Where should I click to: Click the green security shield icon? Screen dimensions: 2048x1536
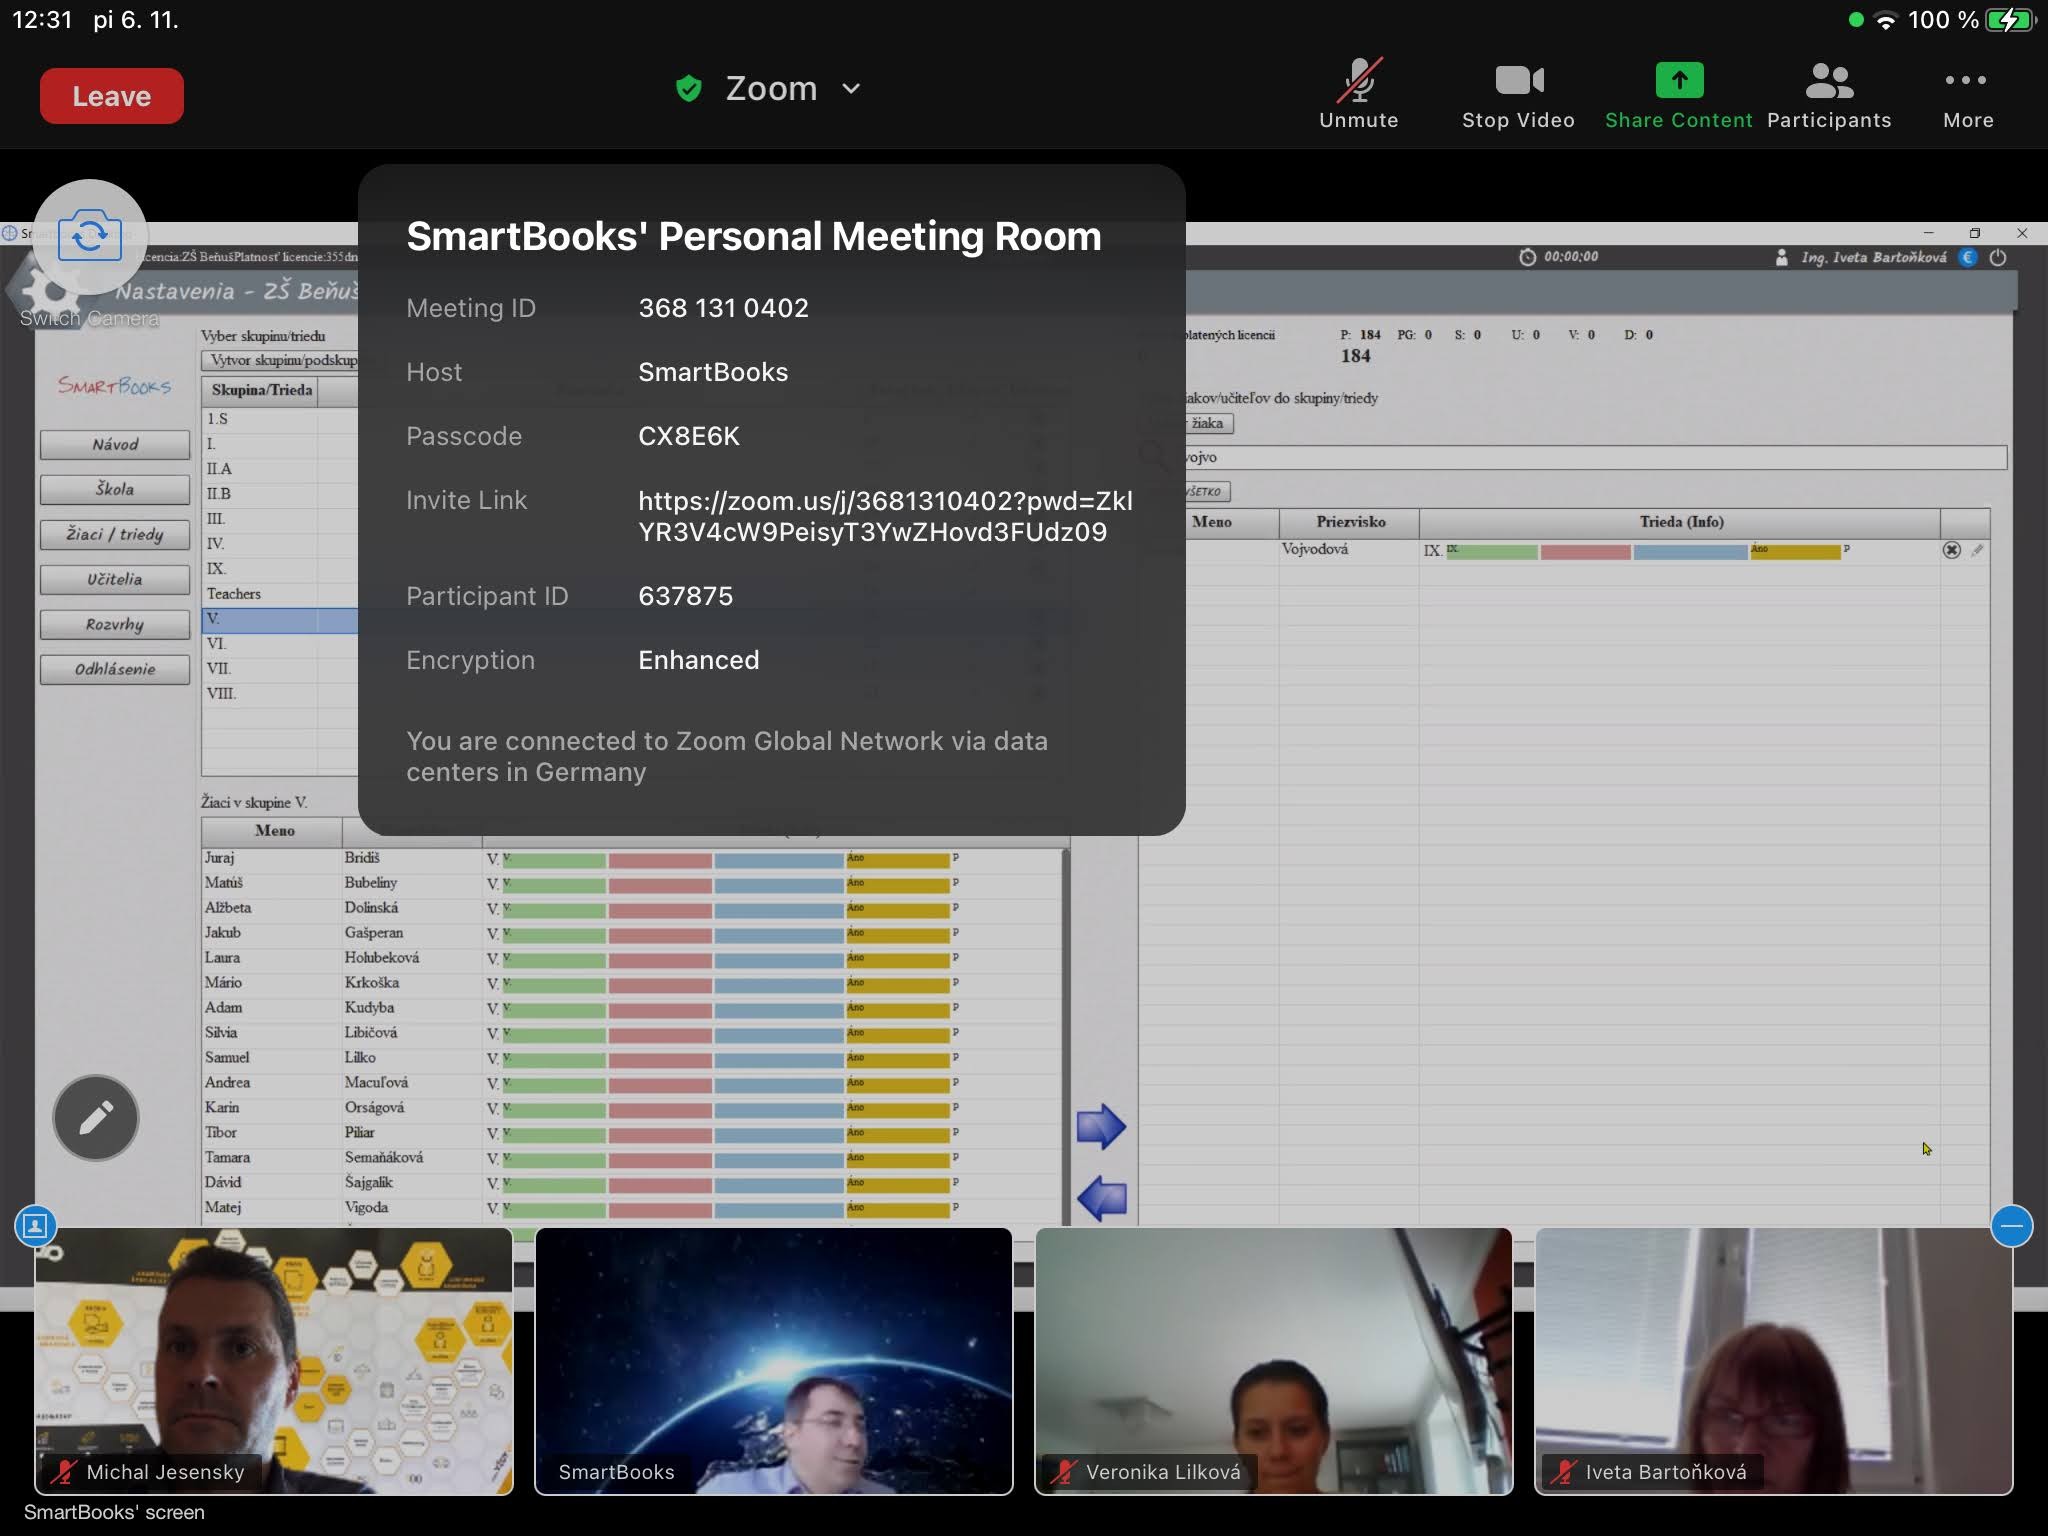688,89
